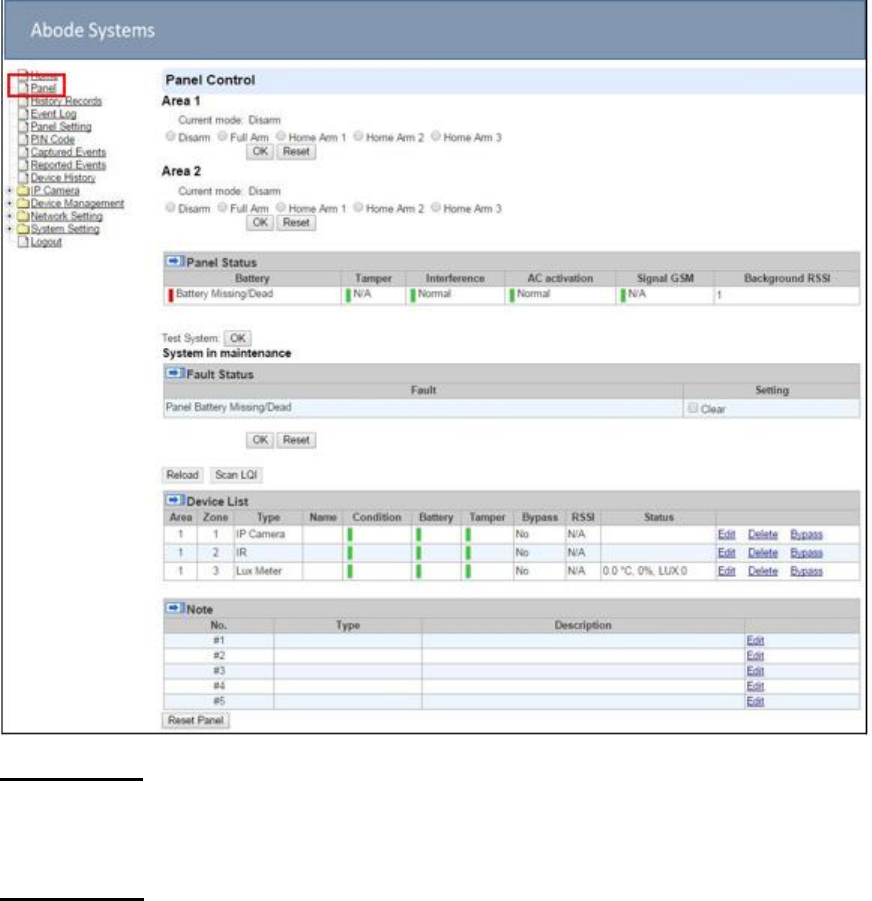This screenshot has height=901, width=872.
Task: Edit the IP Camera device
Action: 726,534
